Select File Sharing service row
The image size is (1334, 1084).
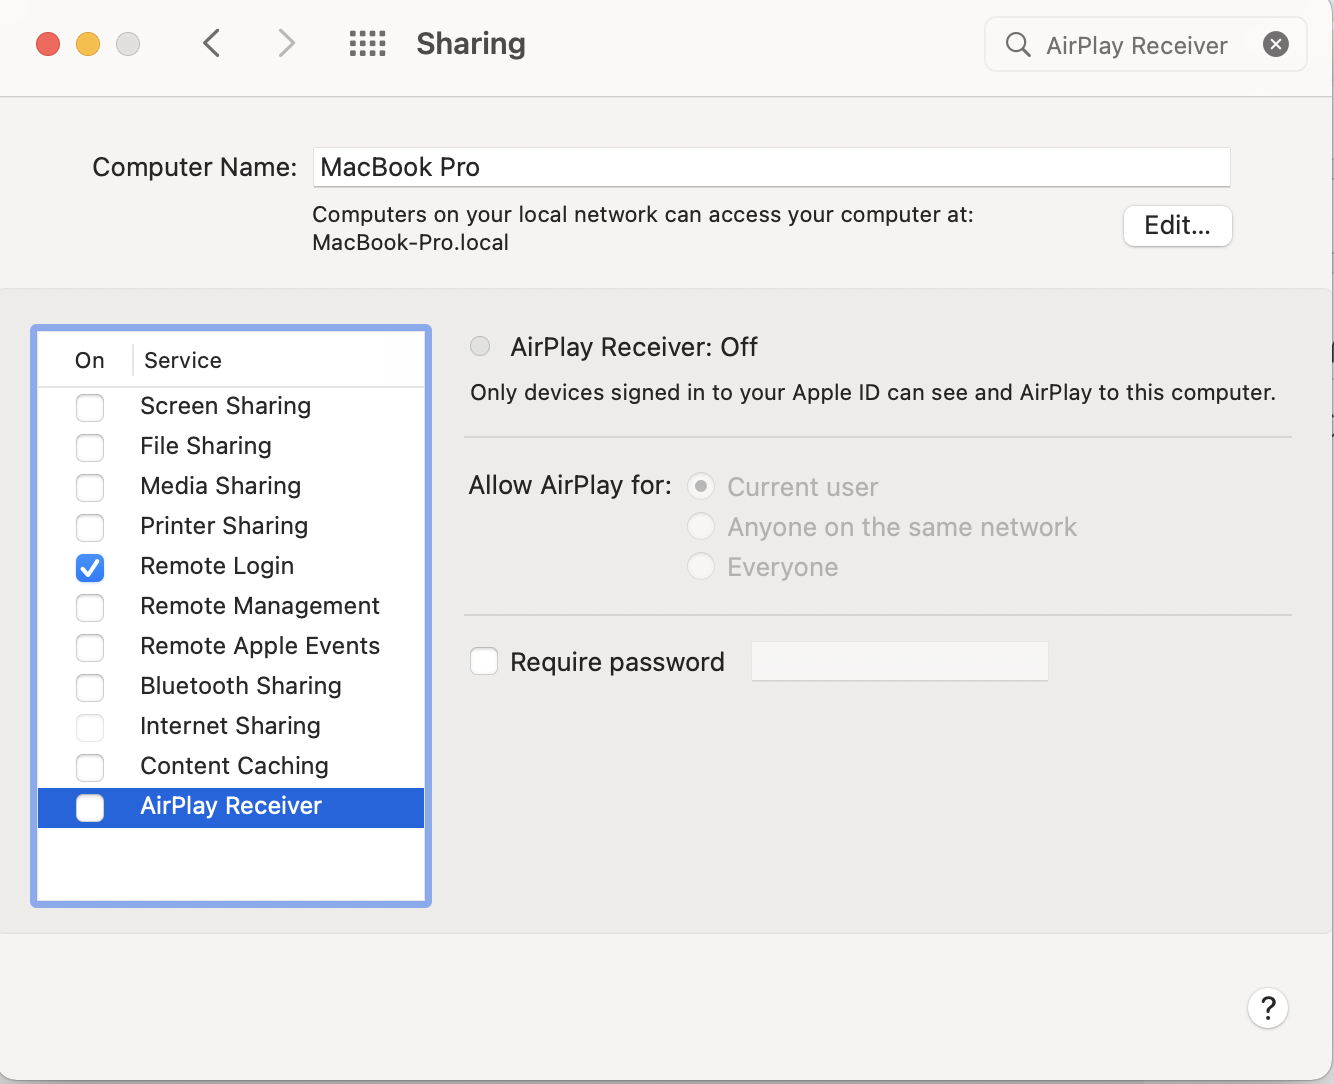tap(231, 446)
